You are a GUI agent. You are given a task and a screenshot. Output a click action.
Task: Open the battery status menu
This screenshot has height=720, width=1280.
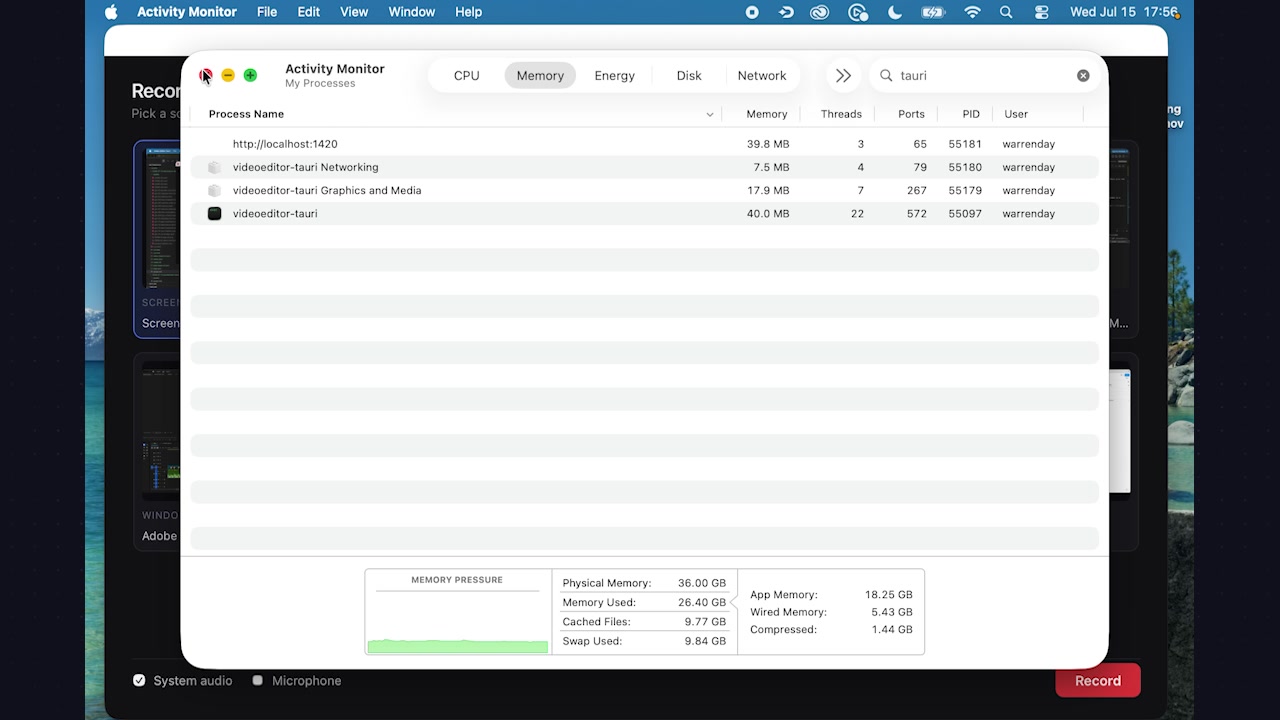point(933,12)
